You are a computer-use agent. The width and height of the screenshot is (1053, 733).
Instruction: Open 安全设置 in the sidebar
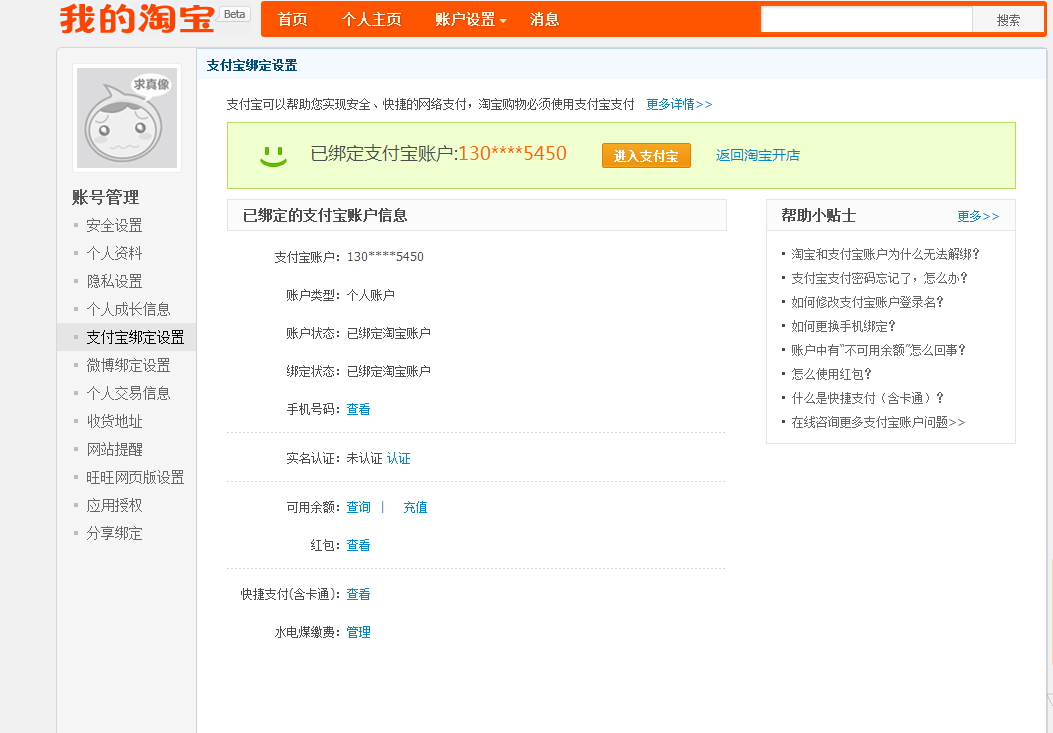tap(114, 225)
